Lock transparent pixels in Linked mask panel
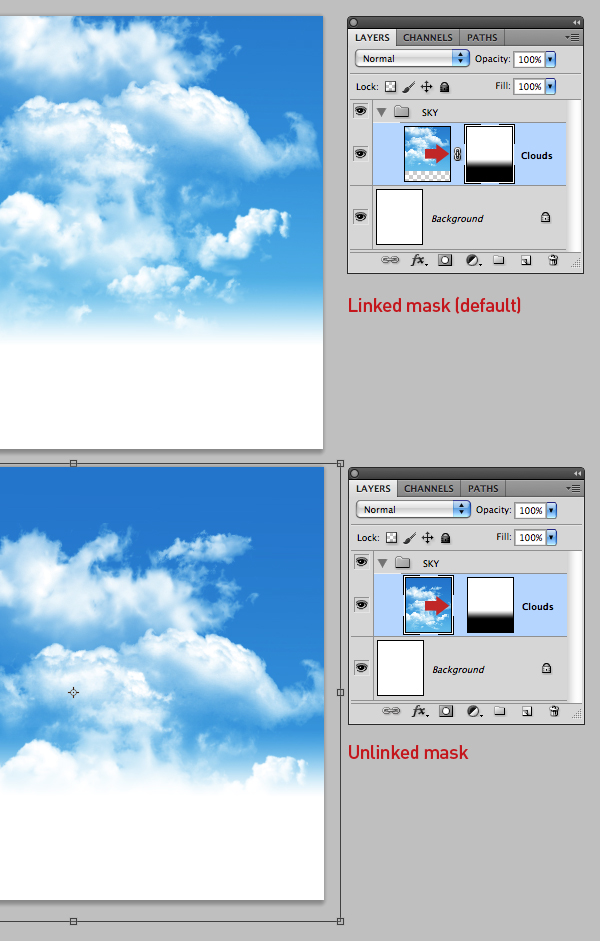This screenshot has height=941, width=600. [x=391, y=87]
